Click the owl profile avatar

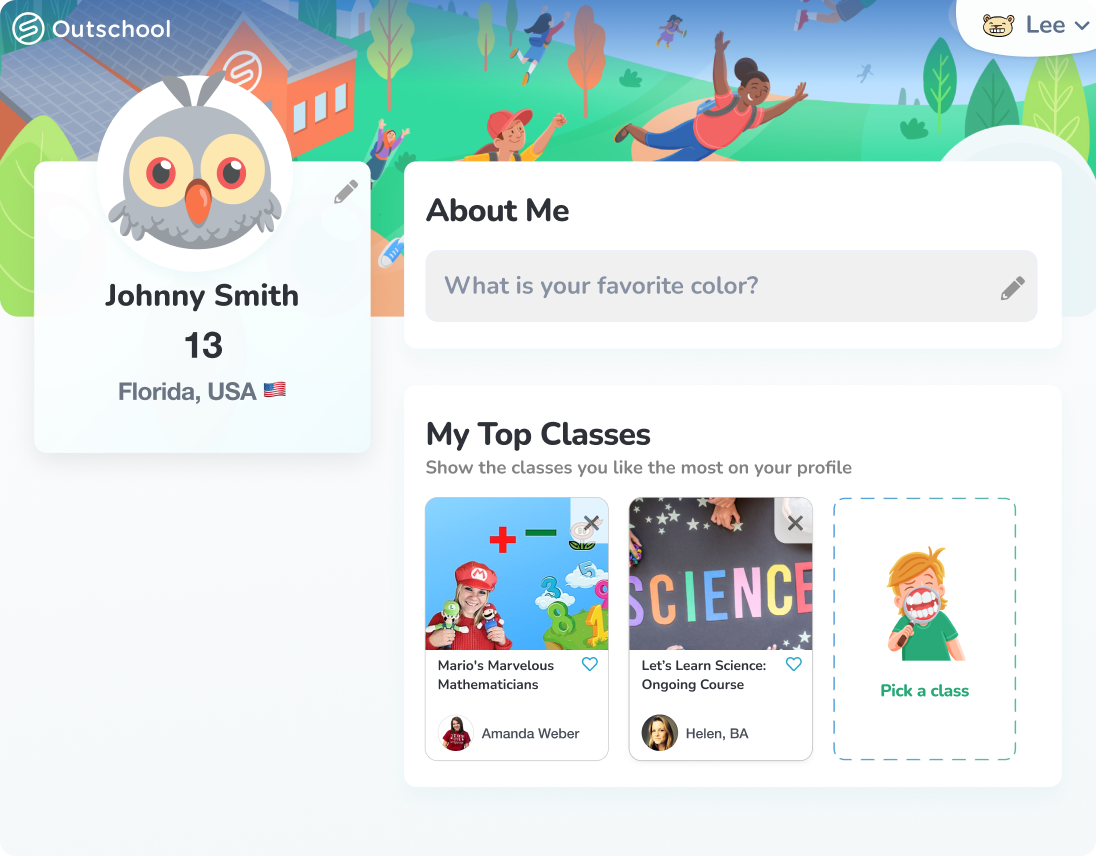pyautogui.click(x=196, y=173)
